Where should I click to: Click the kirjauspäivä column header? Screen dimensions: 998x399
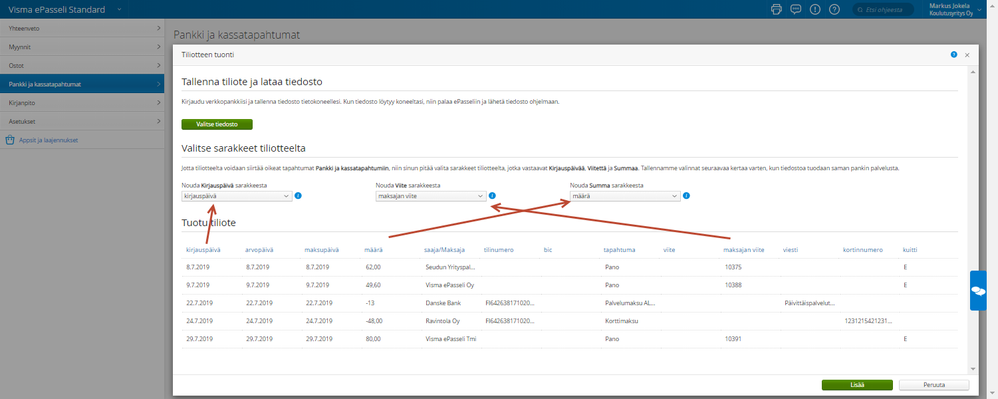(x=202, y=249)
